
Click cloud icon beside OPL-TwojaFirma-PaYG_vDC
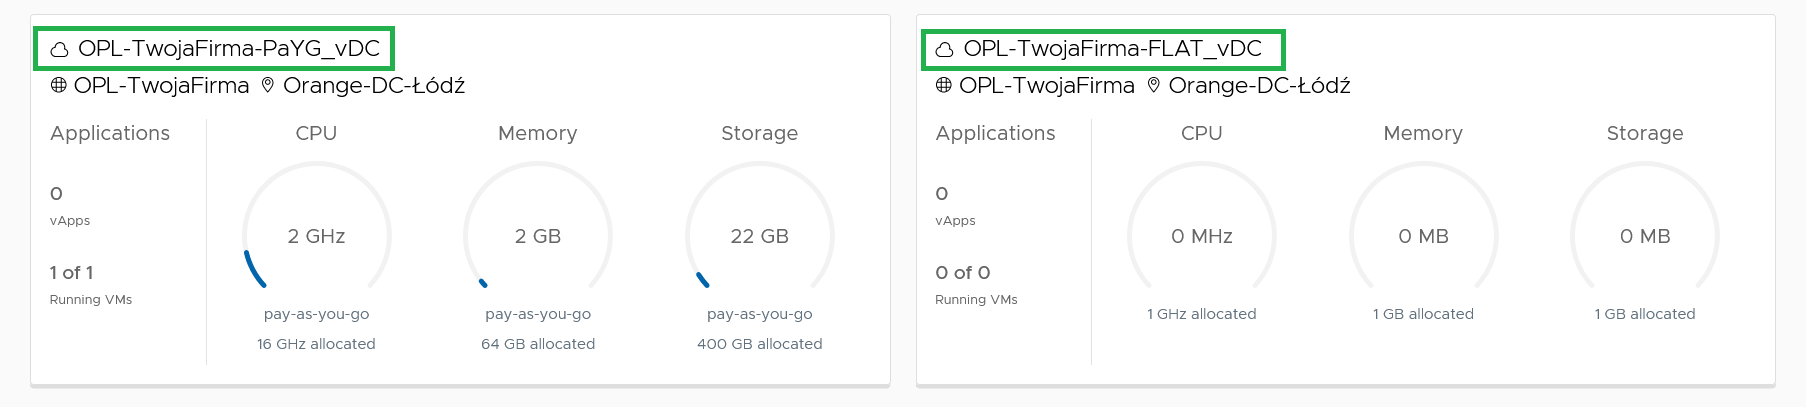[60, 49]
